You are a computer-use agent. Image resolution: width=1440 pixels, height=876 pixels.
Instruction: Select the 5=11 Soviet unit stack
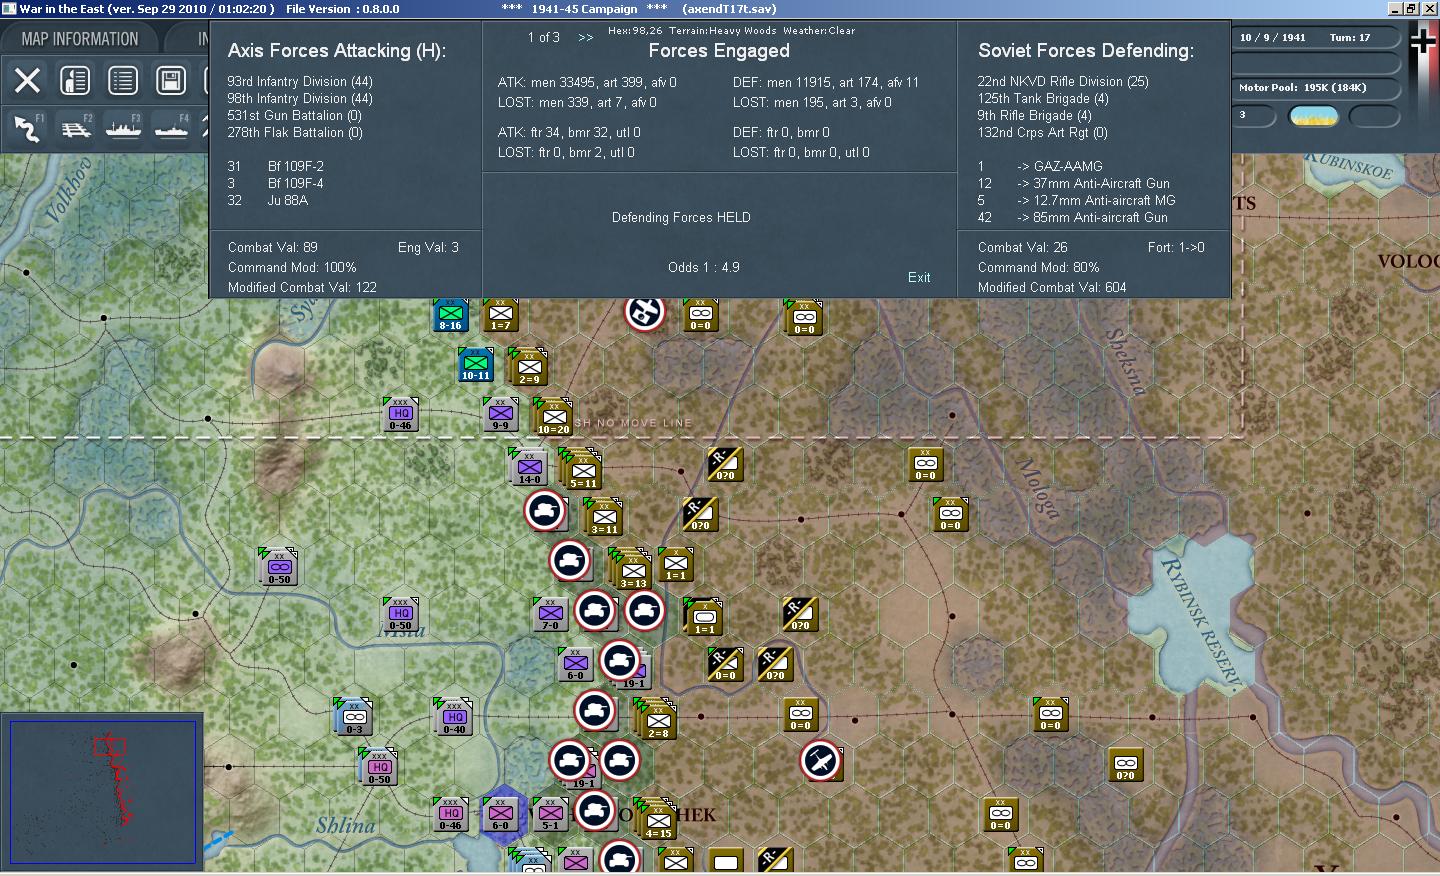click(x=582, y=469)
